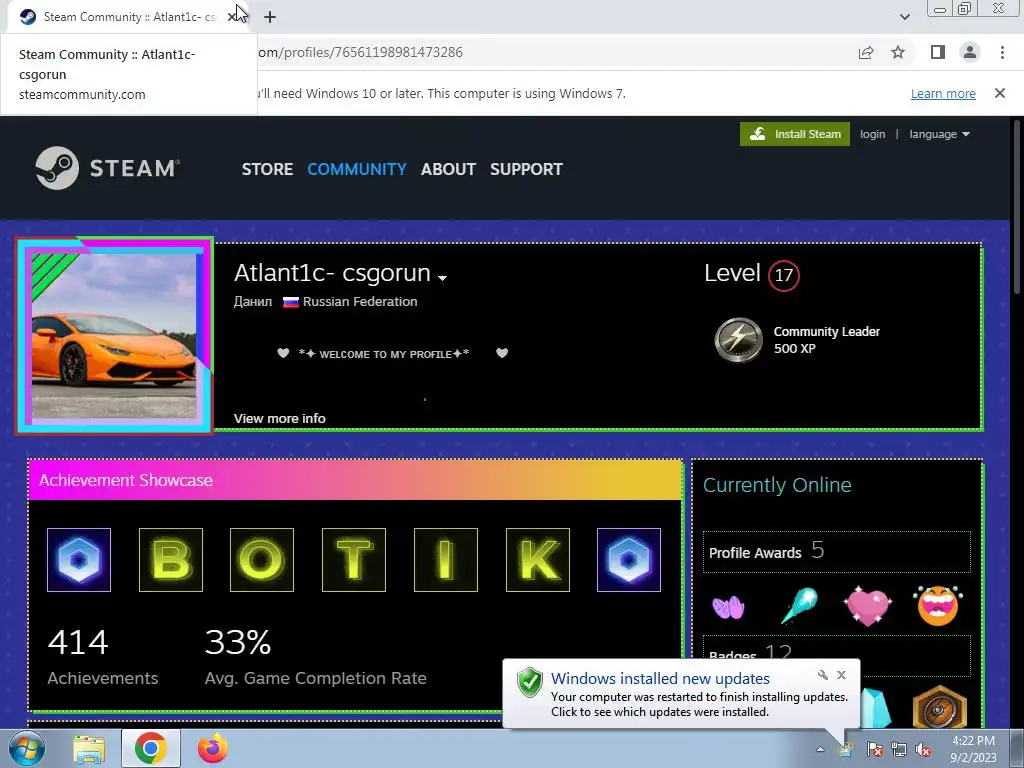Open the Badges 12 link
The width and height of the screenshot is (1024, 768).
[837, 653]
